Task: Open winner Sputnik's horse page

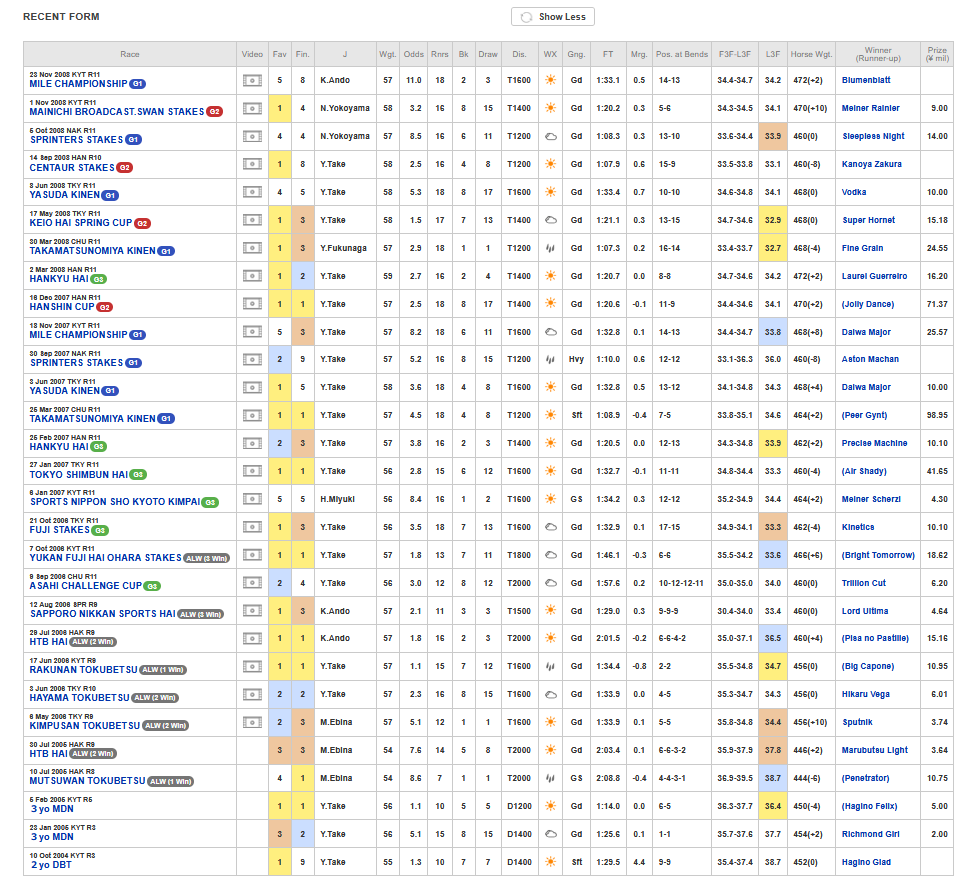Action: point(857,722)
